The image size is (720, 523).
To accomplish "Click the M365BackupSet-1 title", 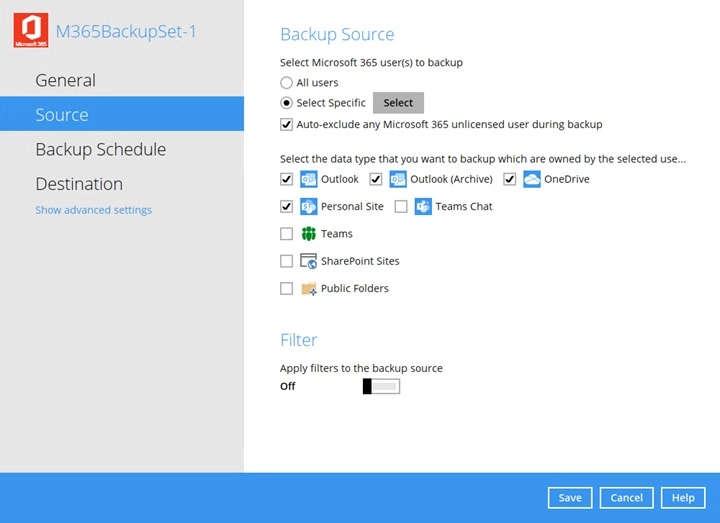I will coord(126,31).
